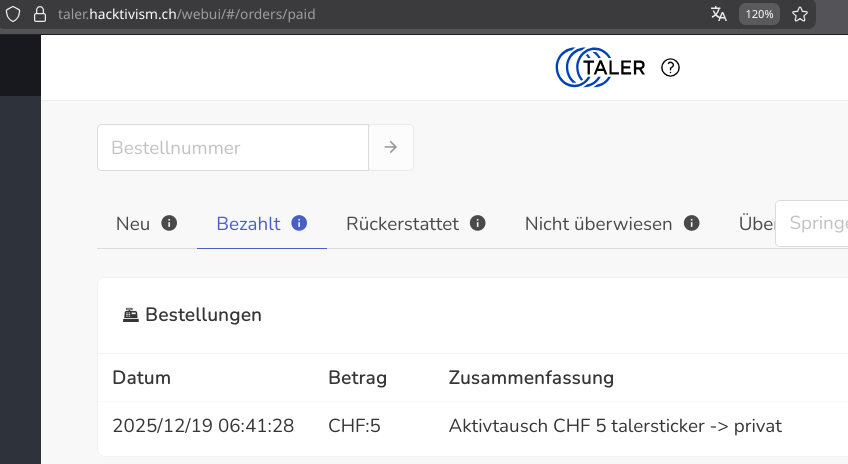This screenshot has height=464, width=848.
Task: Bookmark this page with the star icon
Action: tap(800, 14)
